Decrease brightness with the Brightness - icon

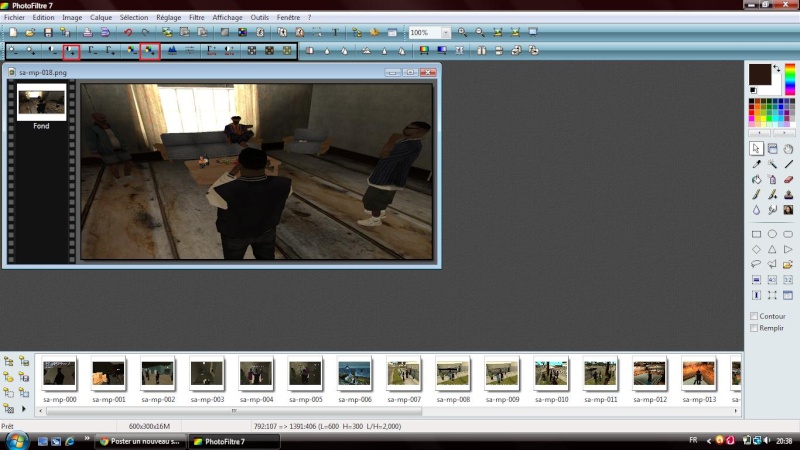tap(13, 51)
